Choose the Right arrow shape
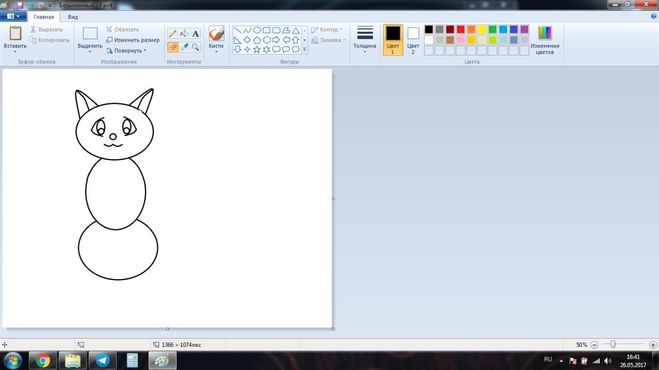Screen dimensions: 659x370 pyautogui.click(x=276, y=40)
